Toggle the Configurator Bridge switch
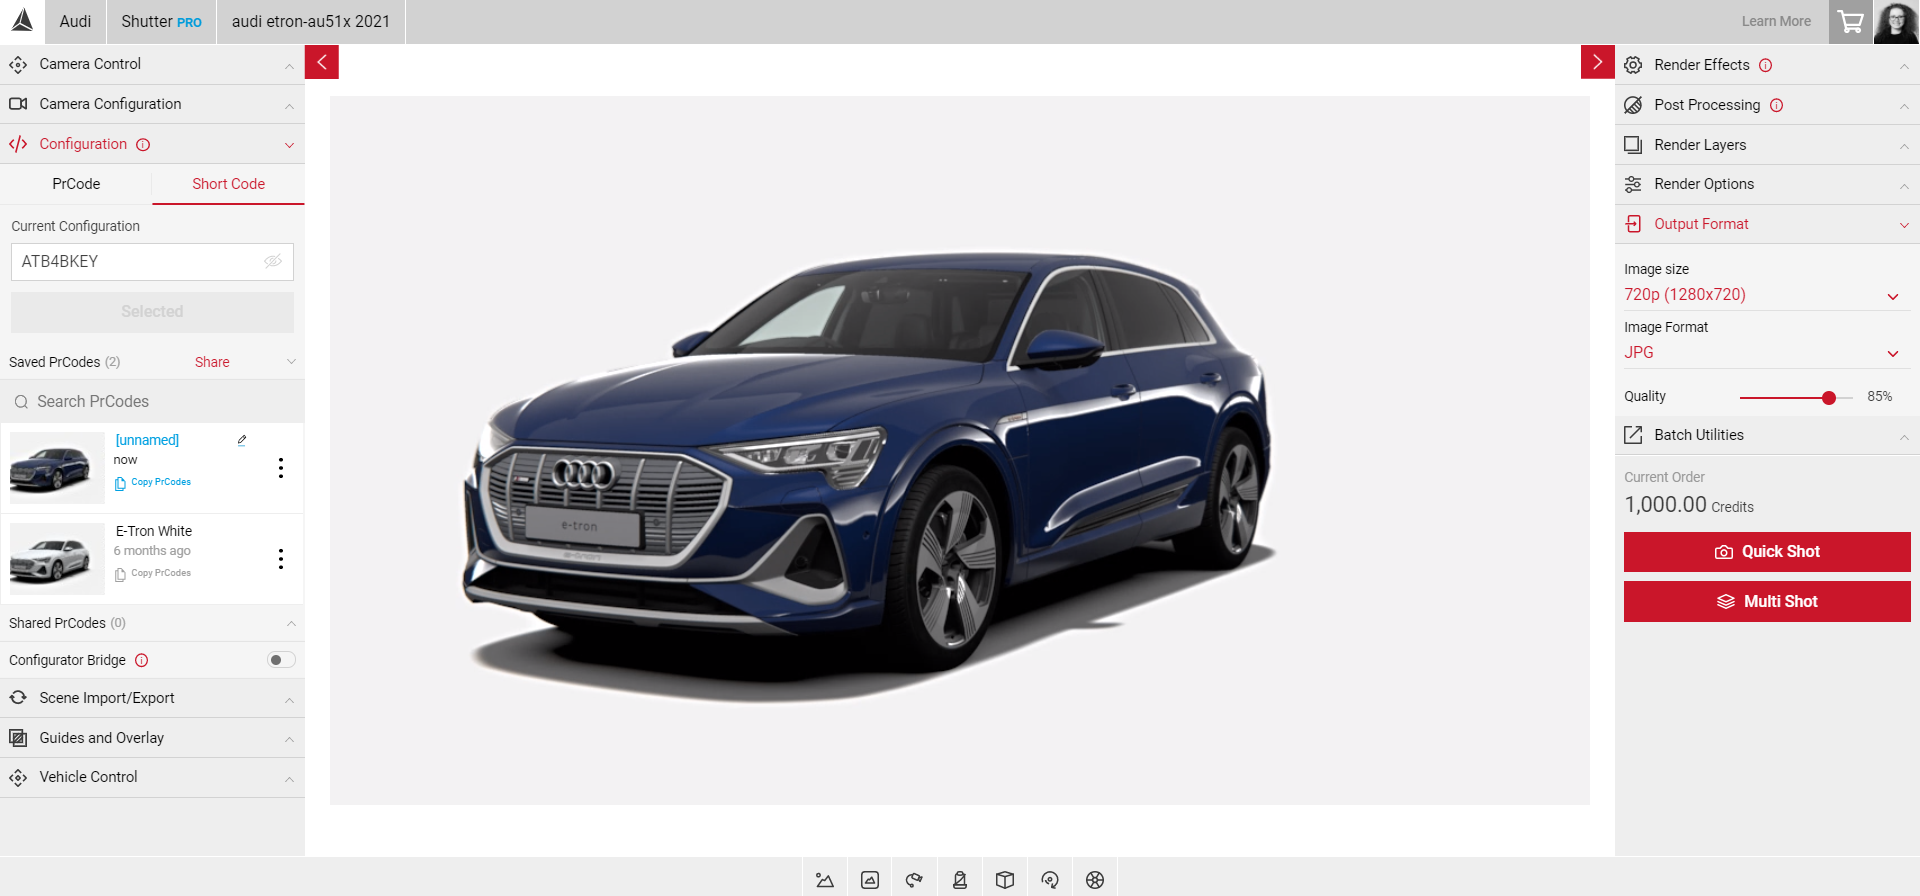 [x=281, y=660]
